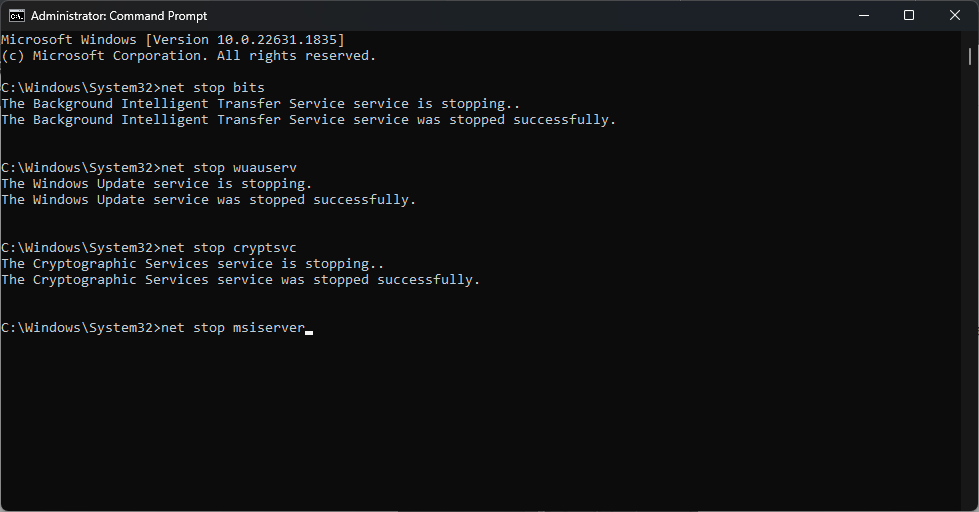Close the Command Prompt window

pos(955,15)
